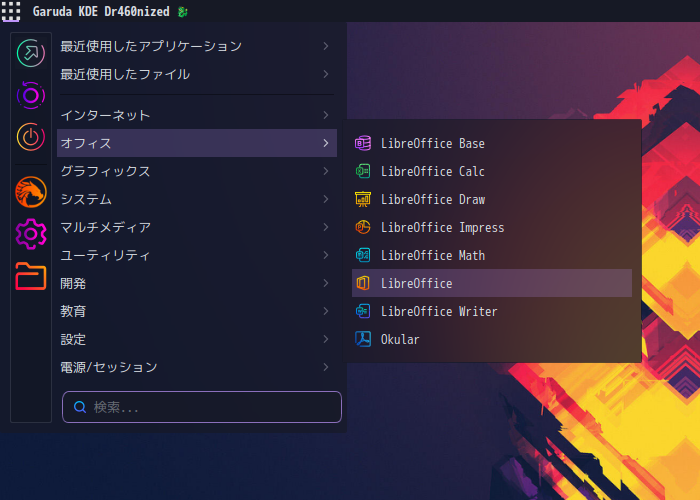Open the ユーティリティ category

click(x=197, y=255)
